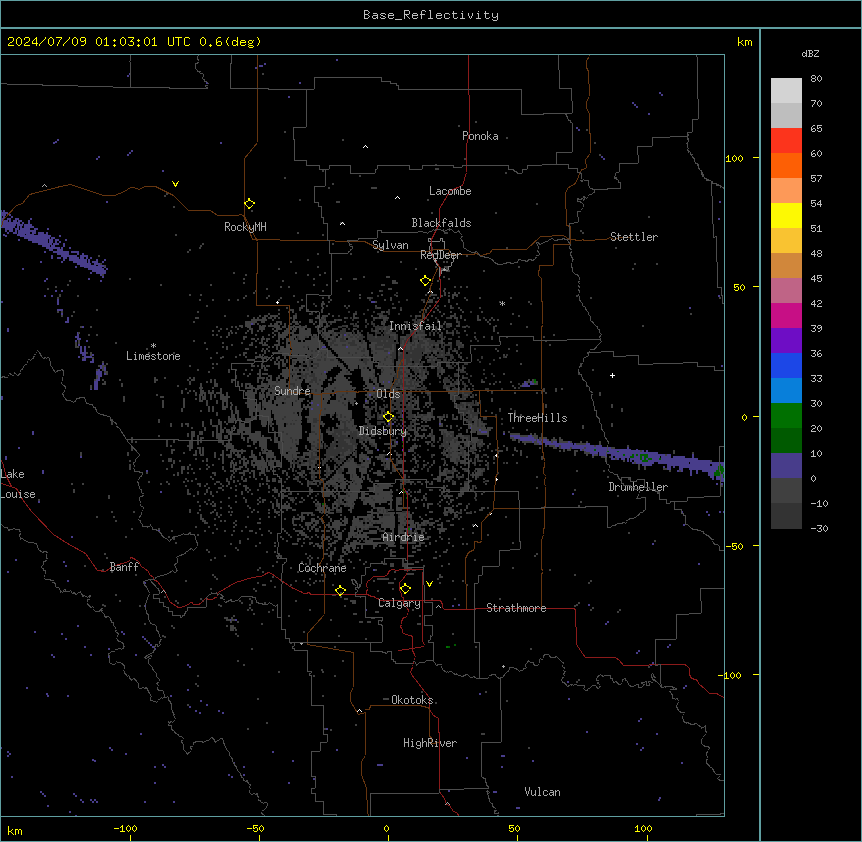Click the dBZ legend heading
Screen dimensions: 862x842
(x=810, y=53)
